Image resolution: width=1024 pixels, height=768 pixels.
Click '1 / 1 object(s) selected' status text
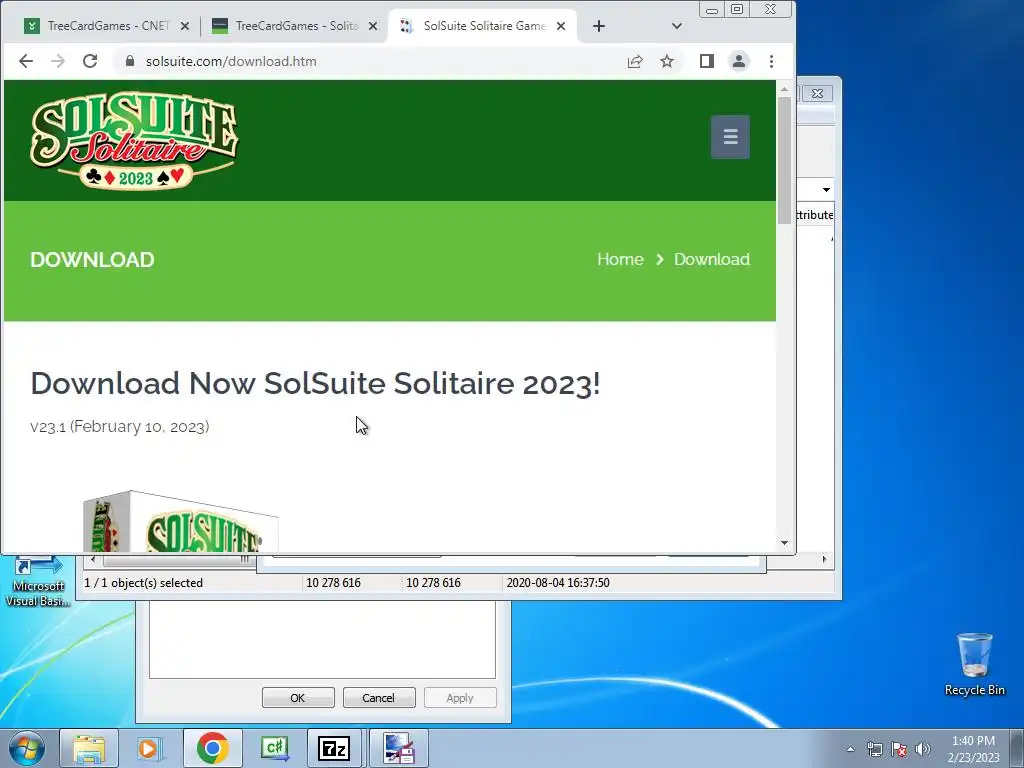click(x=144, y=583)
